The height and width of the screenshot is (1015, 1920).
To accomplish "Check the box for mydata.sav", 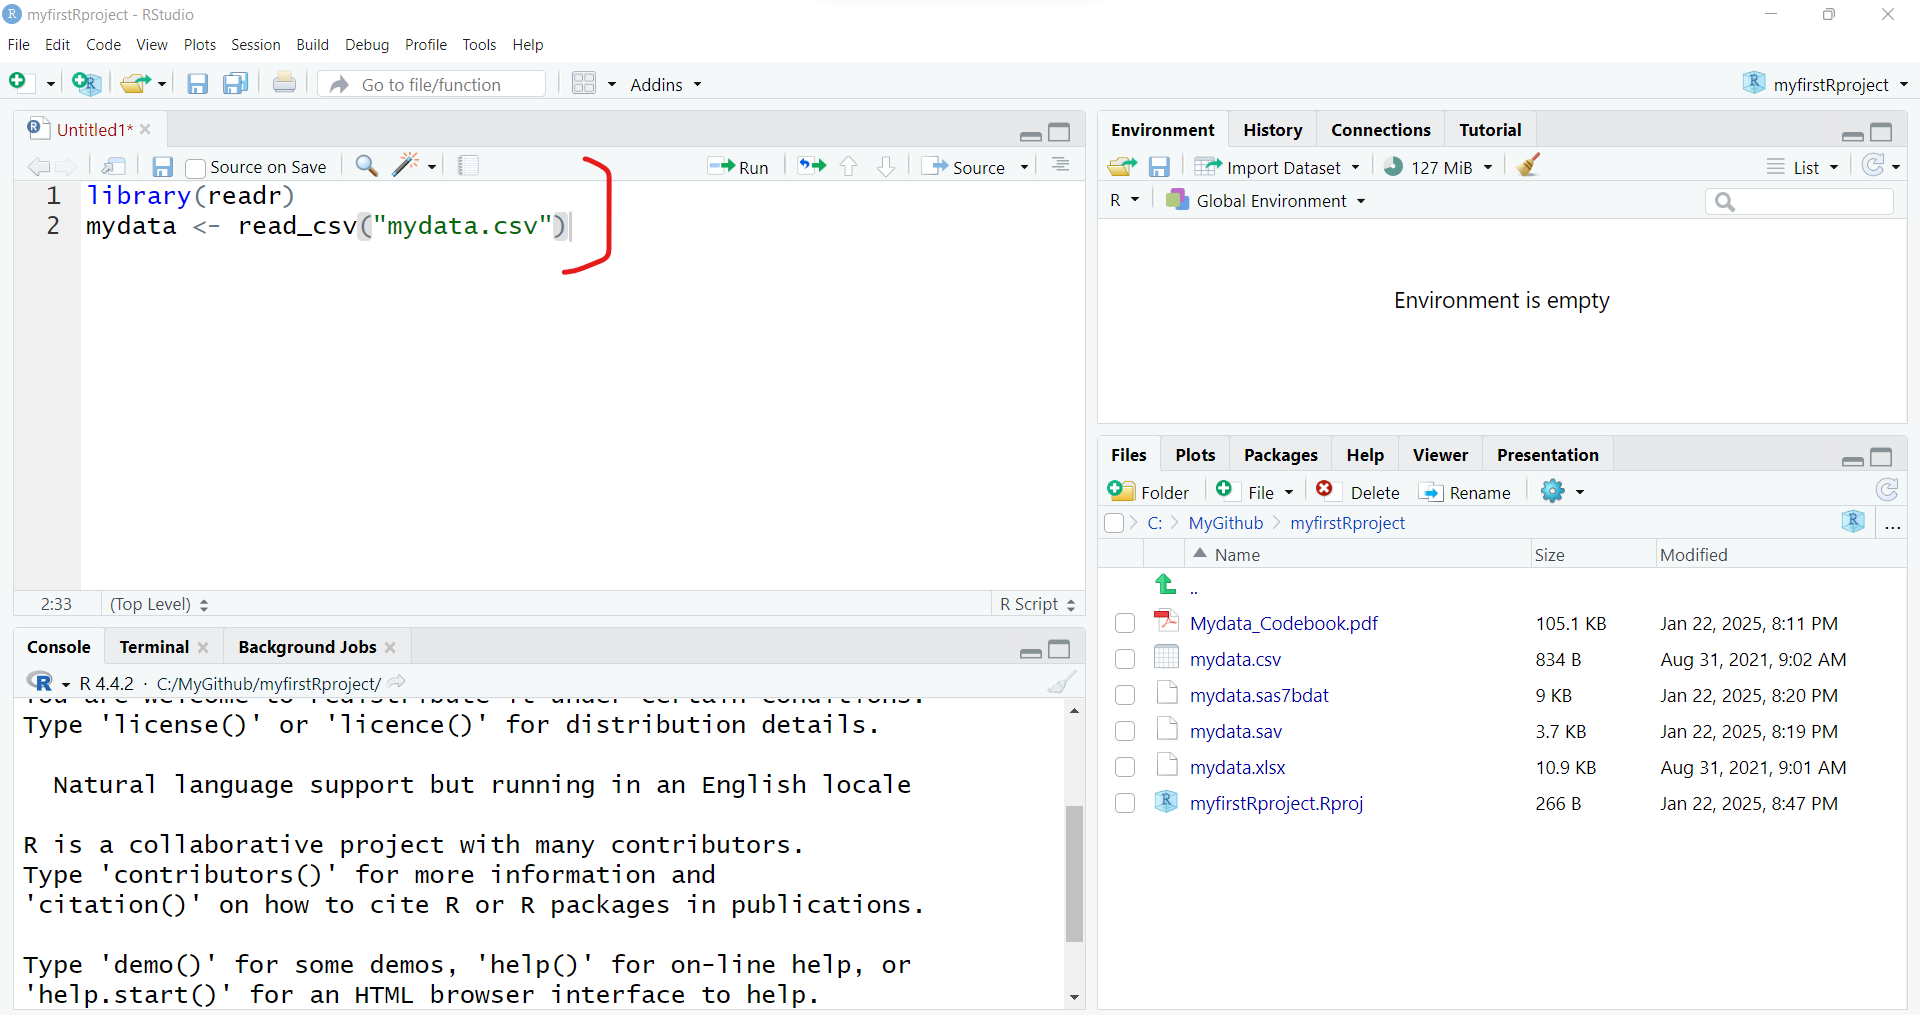I will click(x=1125, y=732).
